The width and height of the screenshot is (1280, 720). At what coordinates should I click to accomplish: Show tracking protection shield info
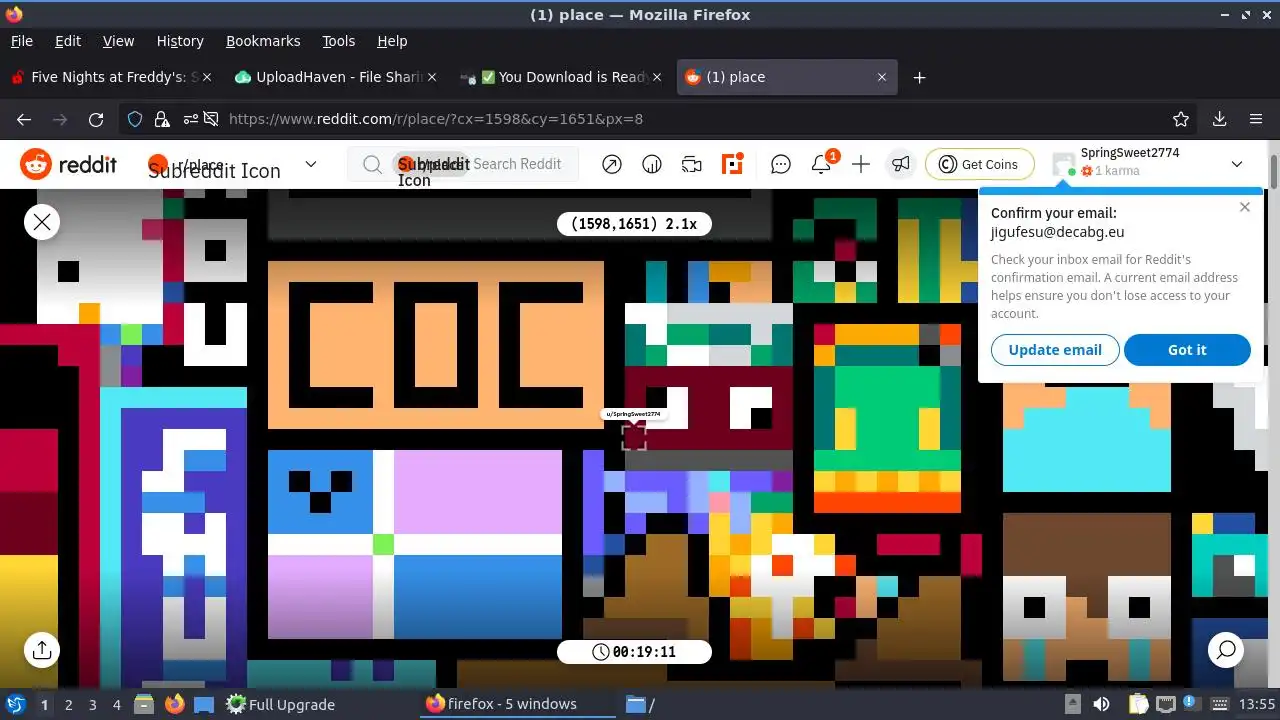click(x=135, y=119)
